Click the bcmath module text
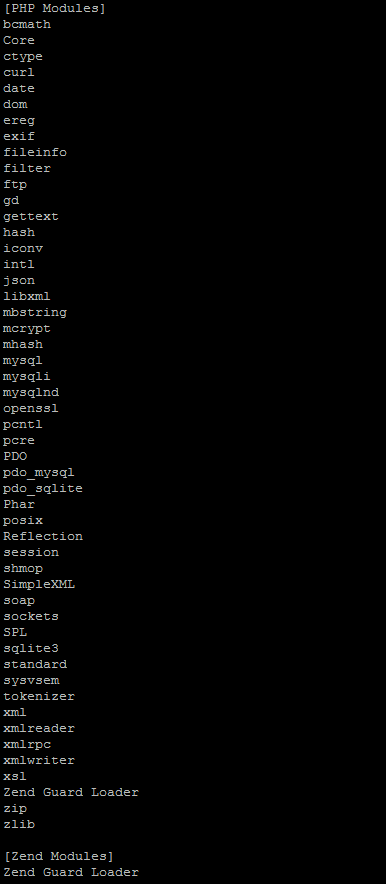Viewport: 386px width, 884px height. (x=26, y=24)
